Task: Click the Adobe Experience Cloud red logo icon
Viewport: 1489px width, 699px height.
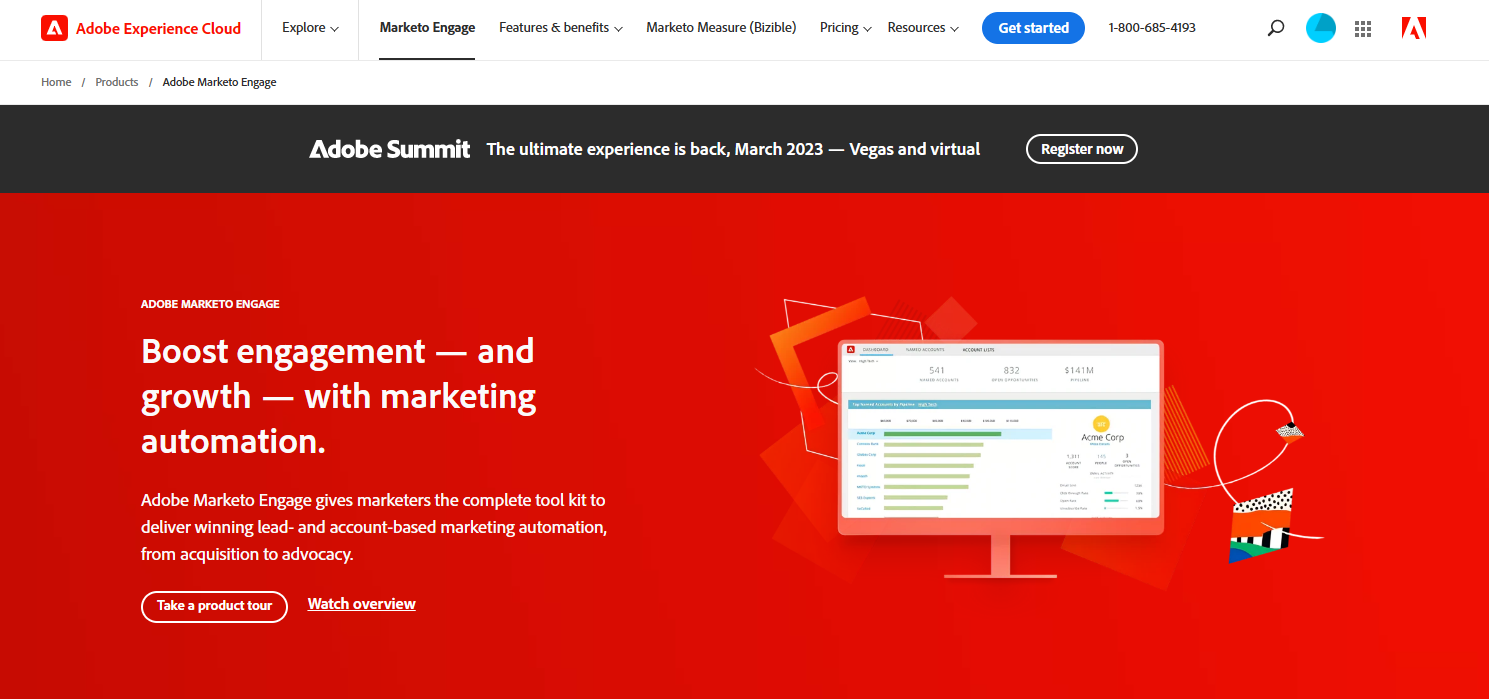Action: [54, 28]
